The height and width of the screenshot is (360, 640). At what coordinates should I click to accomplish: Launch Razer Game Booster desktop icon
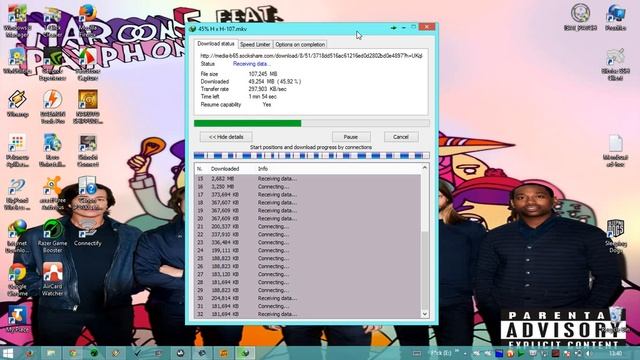pyautogui.click(x=52, y=236)
